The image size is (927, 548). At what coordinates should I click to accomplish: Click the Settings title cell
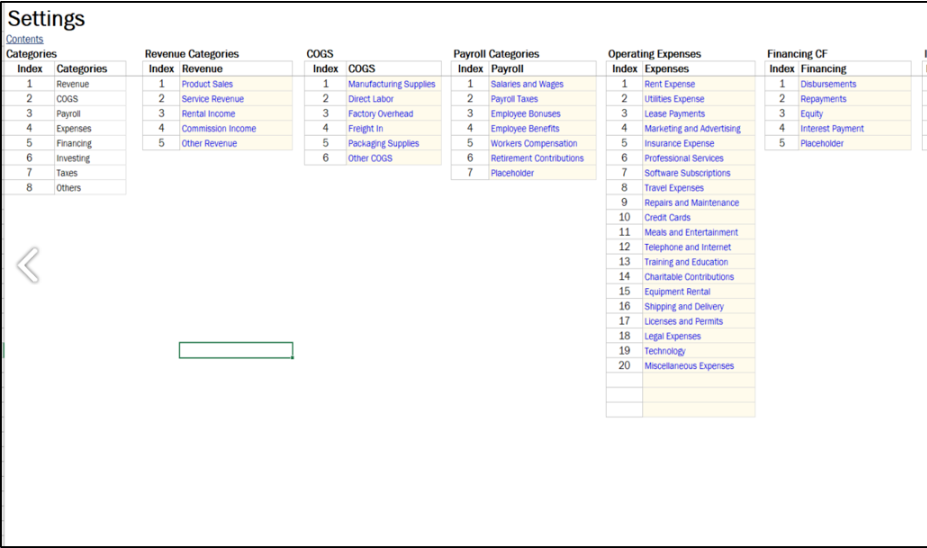click(47, 19)
